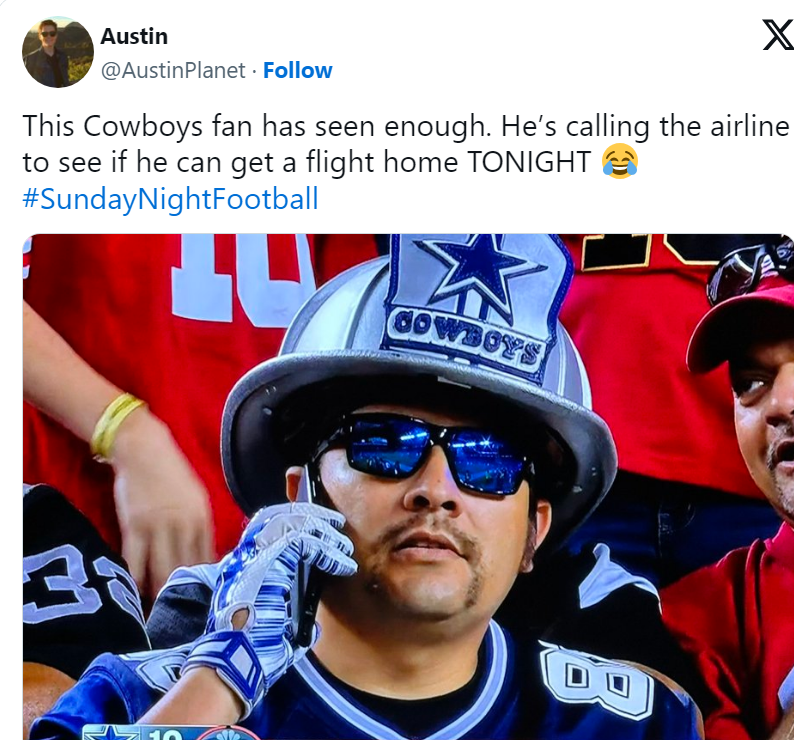Click the tweet text about Cowboys fan
Viewport: 794px width, 740px height.
406,144
